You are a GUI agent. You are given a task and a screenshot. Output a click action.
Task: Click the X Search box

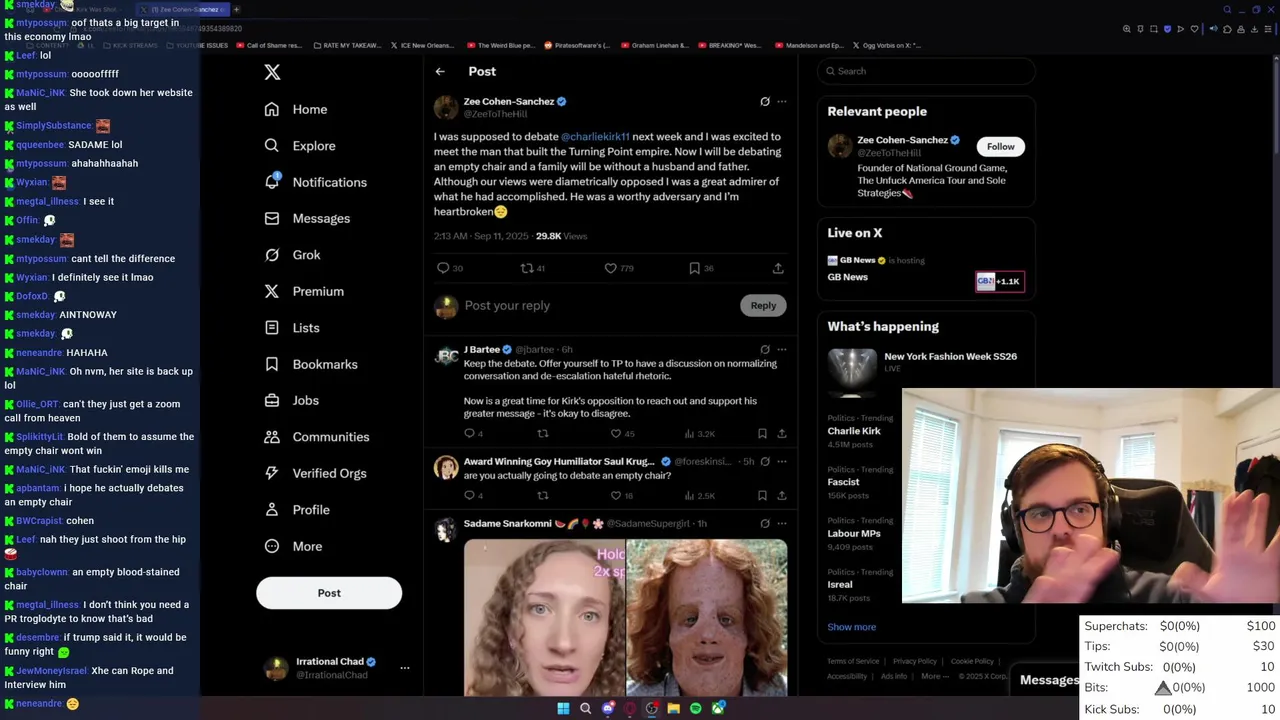point(926,71)
